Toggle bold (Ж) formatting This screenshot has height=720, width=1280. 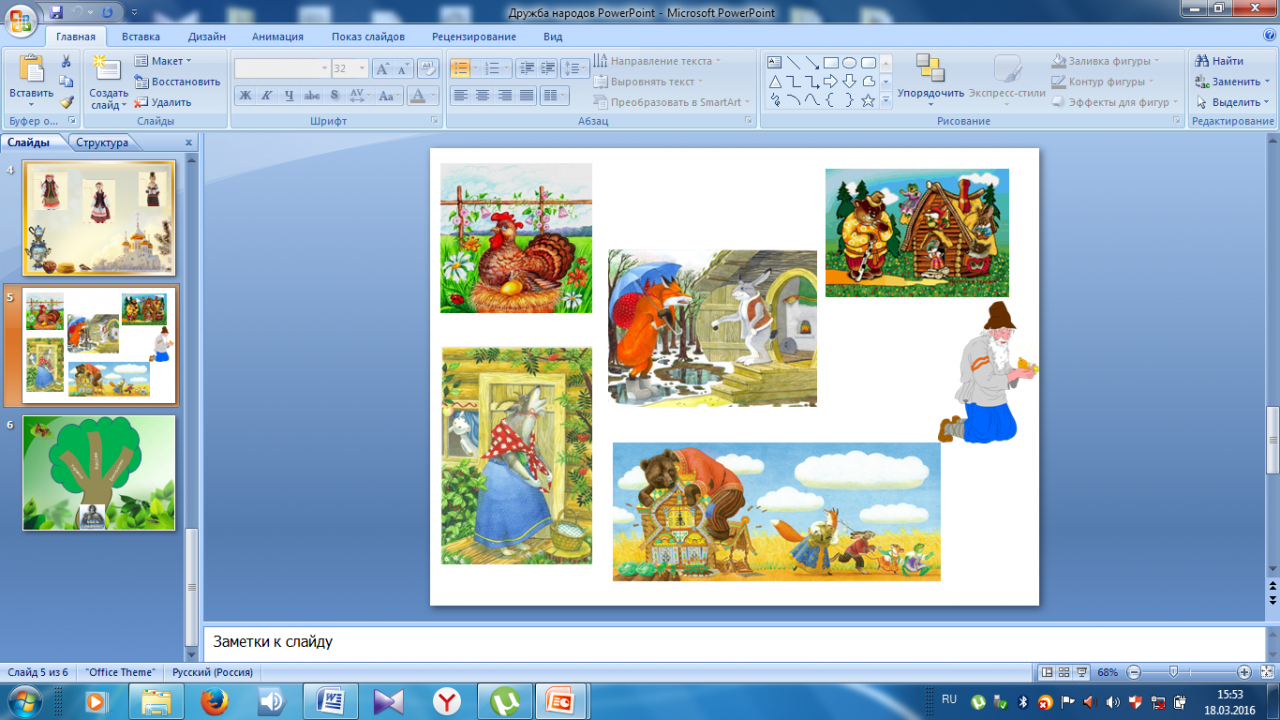click(x=245, y=96)
